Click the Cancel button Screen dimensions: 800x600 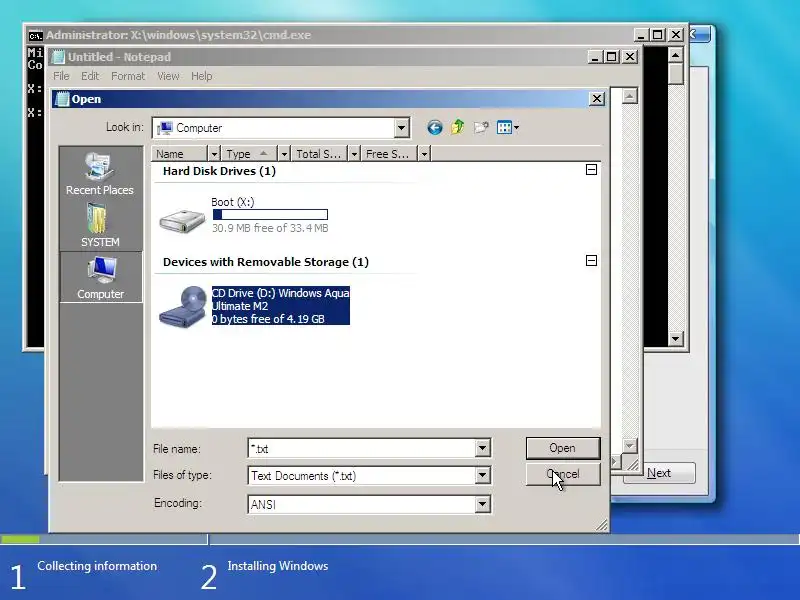[x=563, y=474]
